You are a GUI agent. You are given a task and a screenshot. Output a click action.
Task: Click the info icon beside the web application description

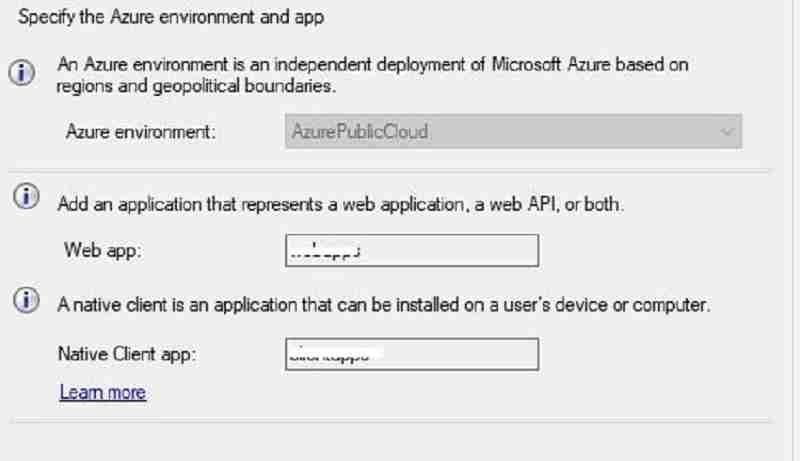pyautogui.click(x=26, y=196)
